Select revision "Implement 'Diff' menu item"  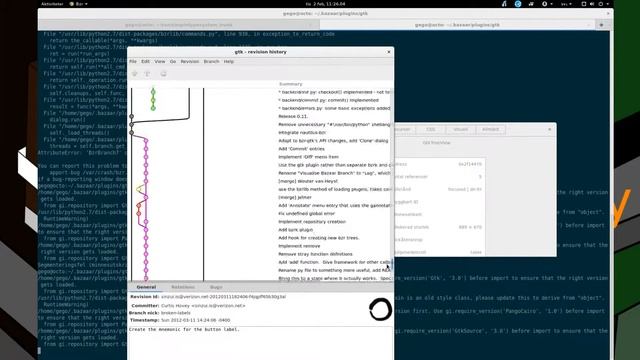pyautogui.click(x=308, y=157)
